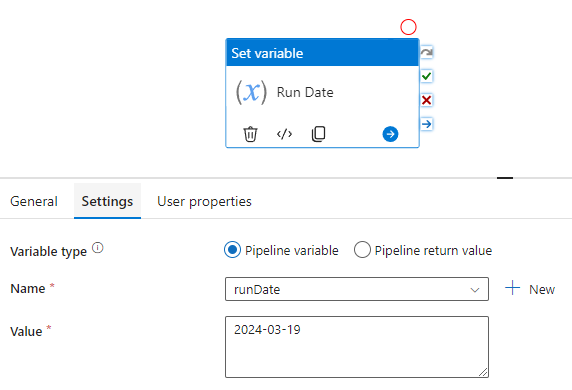Grab the panel divider collapse handle
Viewport: 572px width, 390px height.
[x=505, y=178]
